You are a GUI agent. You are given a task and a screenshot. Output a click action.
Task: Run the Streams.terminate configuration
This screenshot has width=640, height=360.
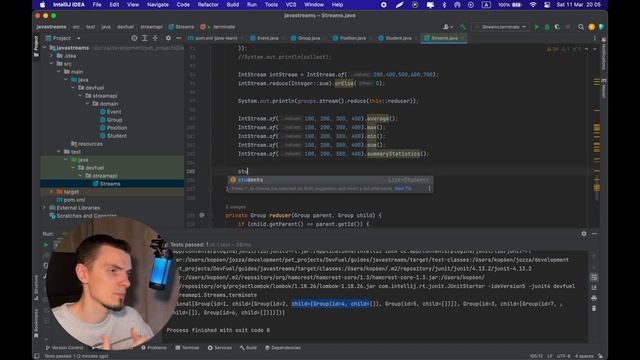(536, 27)
